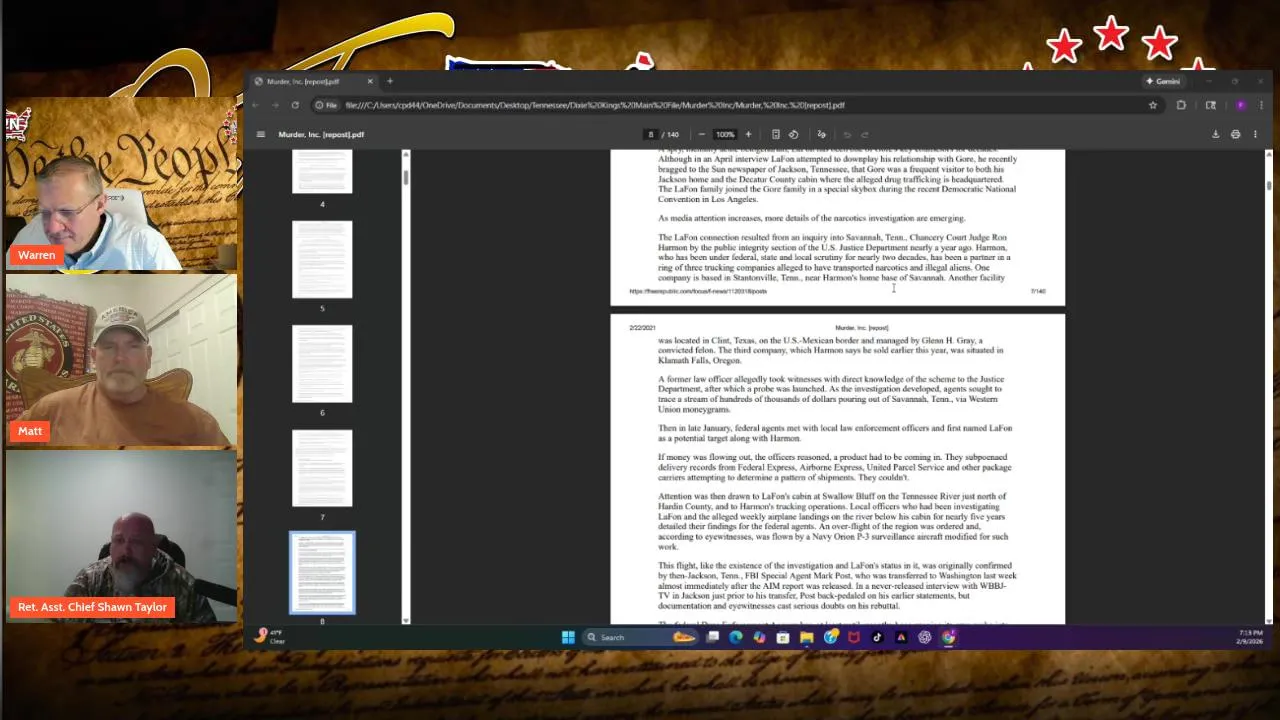Select page 4 thumbnail
This screenshot has height=720, width=1280.
click(322, 171)
